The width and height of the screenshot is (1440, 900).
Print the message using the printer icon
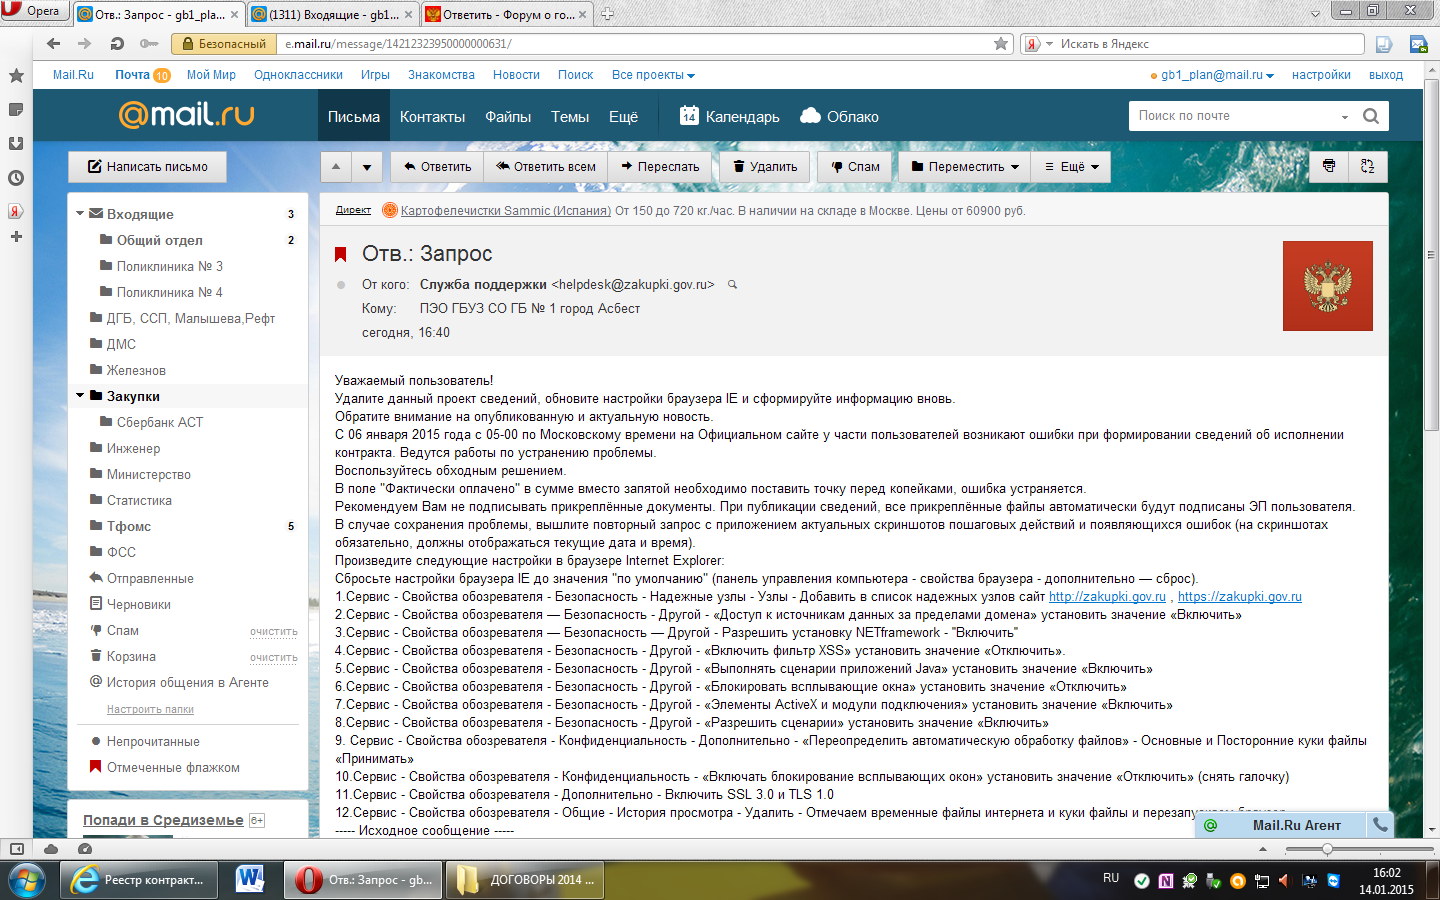click(x=1329, y=166)
